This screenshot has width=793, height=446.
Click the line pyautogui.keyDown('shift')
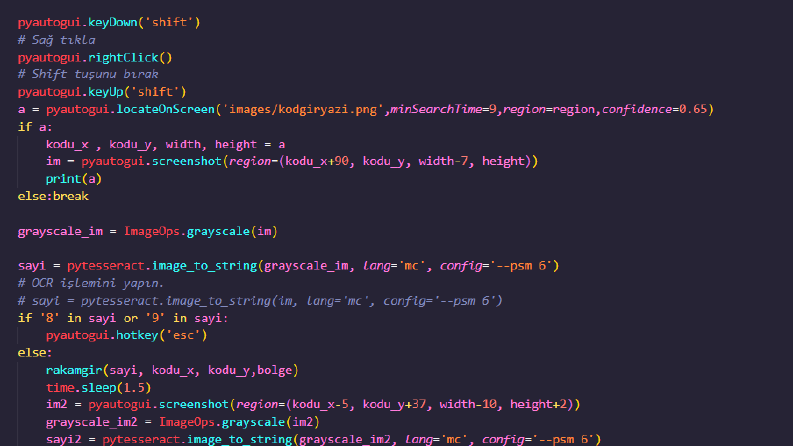109,22
